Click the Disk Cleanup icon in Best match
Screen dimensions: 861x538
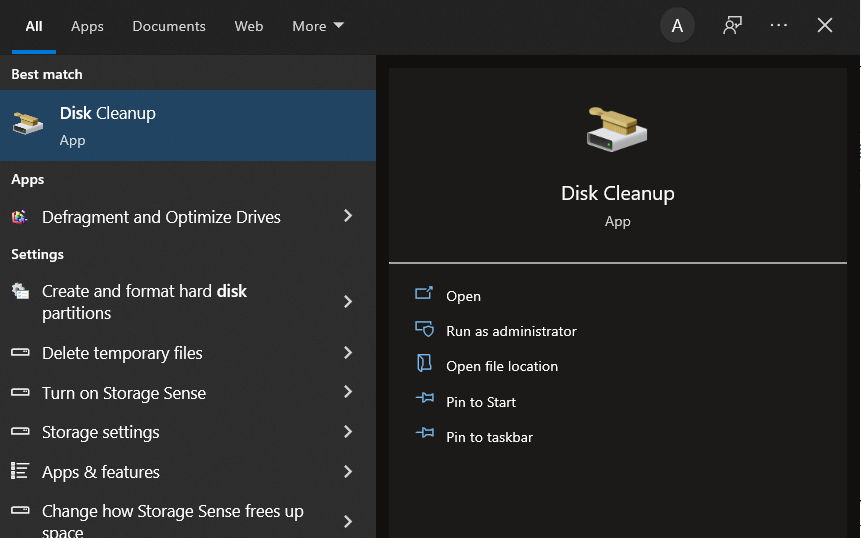(28, 124)
